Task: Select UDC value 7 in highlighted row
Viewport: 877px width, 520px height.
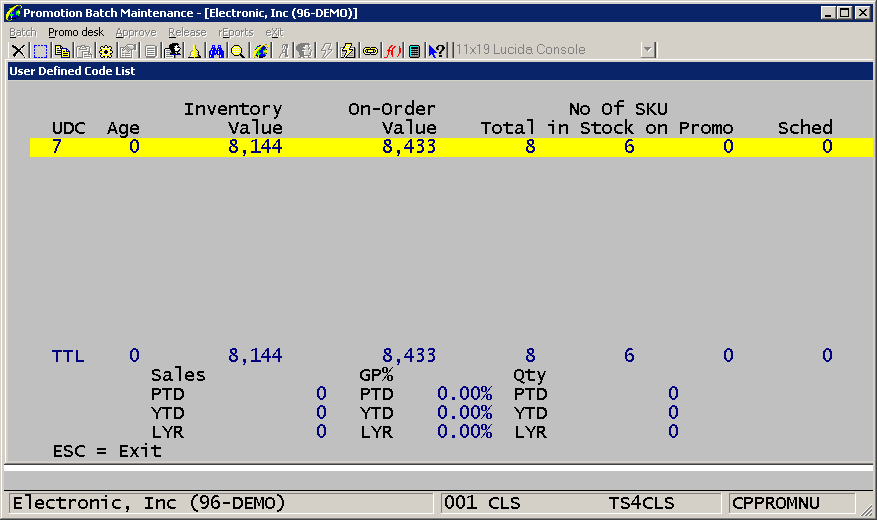Action: 56,146
